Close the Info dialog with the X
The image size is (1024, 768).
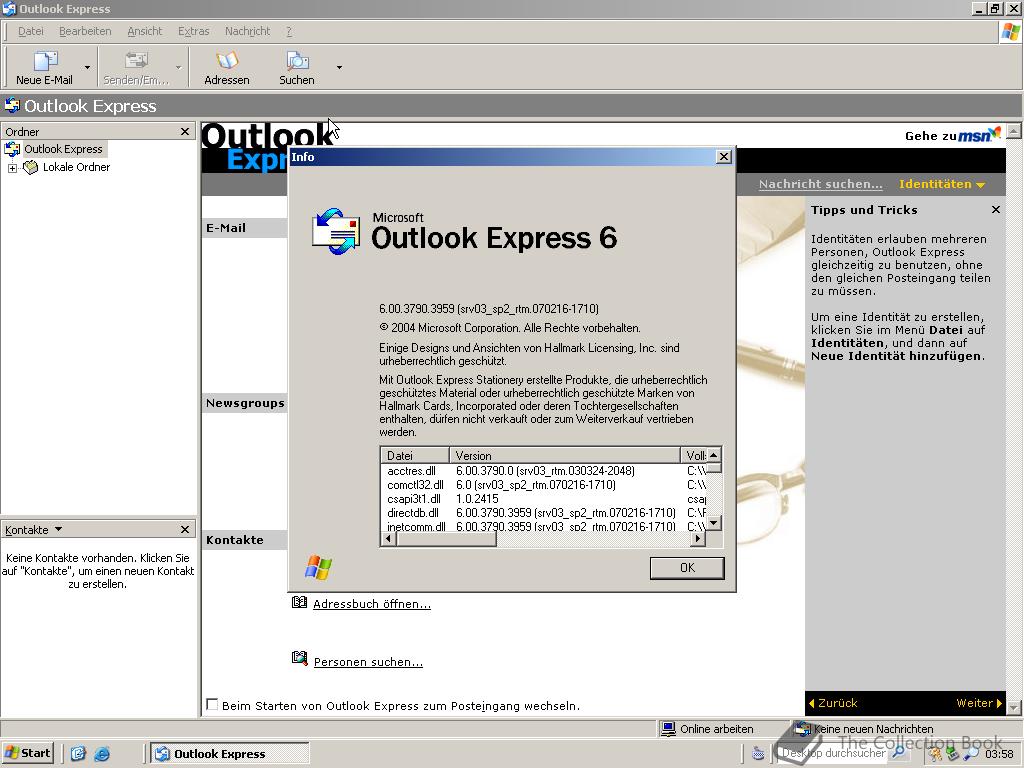(724, 157)
